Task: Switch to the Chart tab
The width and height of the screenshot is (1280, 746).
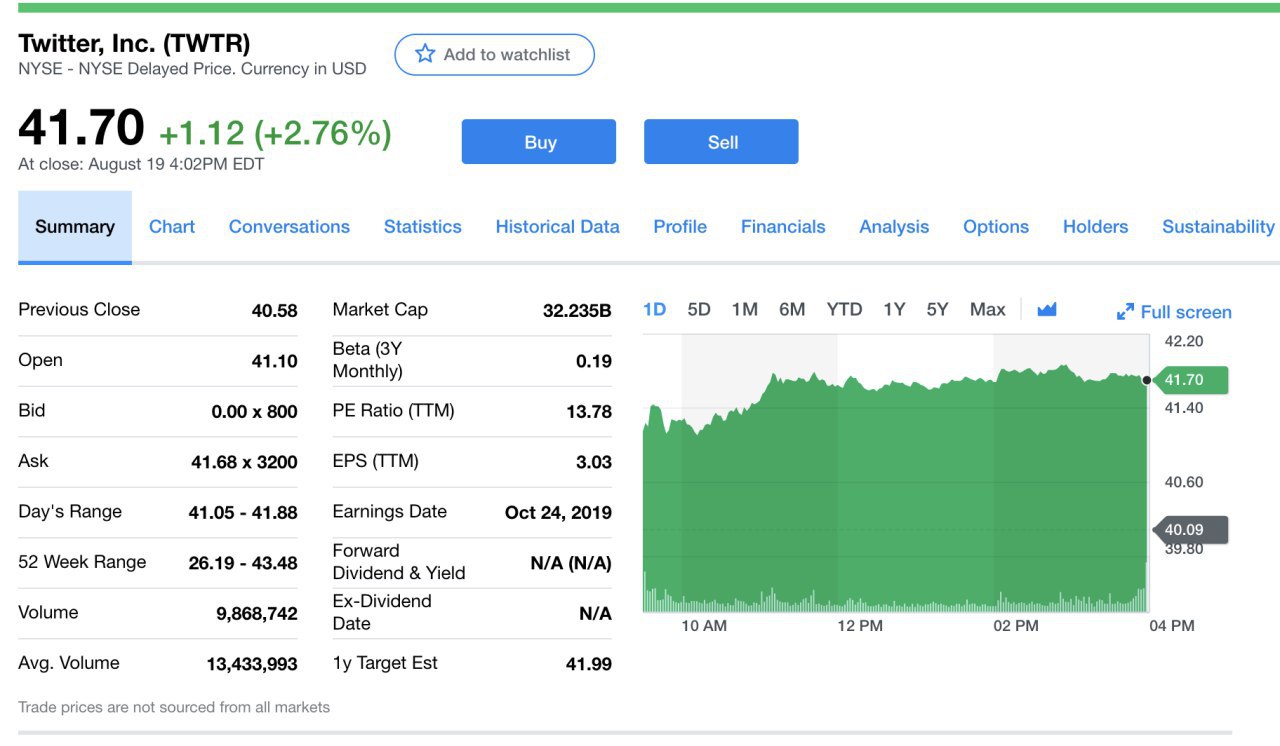Action: (172, 227)
